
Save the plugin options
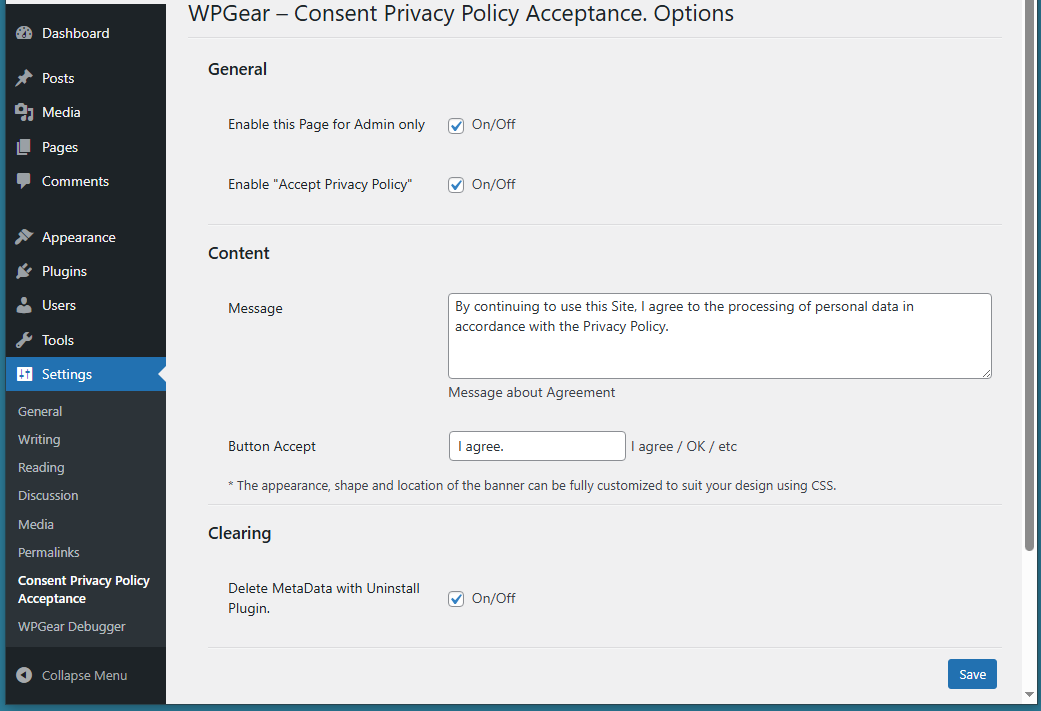[x=972, y=674]
